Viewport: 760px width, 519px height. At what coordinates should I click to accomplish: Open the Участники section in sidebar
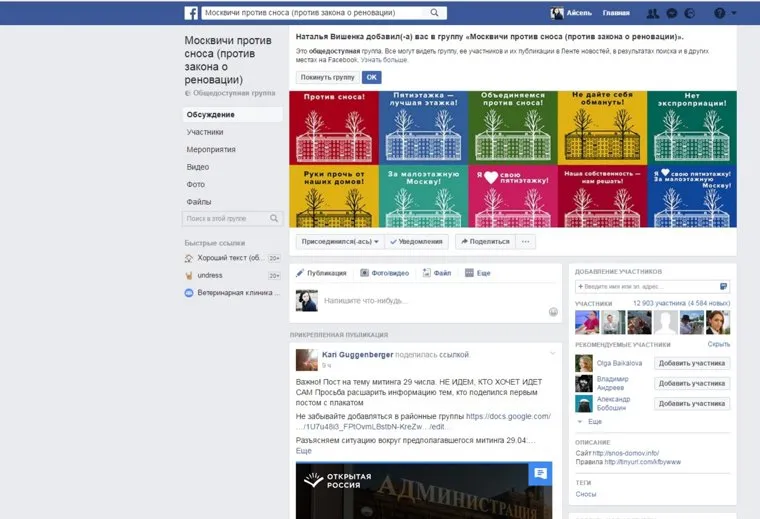pos(205,132)
